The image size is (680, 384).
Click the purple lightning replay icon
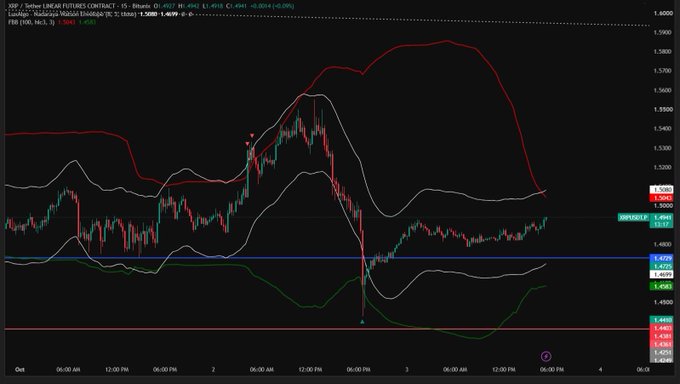[546, 356]
